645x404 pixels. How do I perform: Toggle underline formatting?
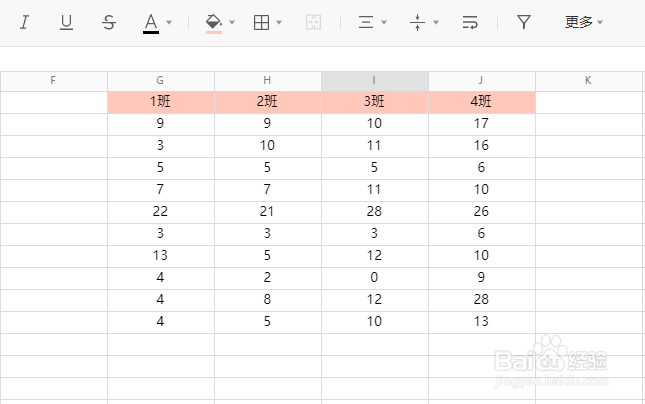pos(66,22)
